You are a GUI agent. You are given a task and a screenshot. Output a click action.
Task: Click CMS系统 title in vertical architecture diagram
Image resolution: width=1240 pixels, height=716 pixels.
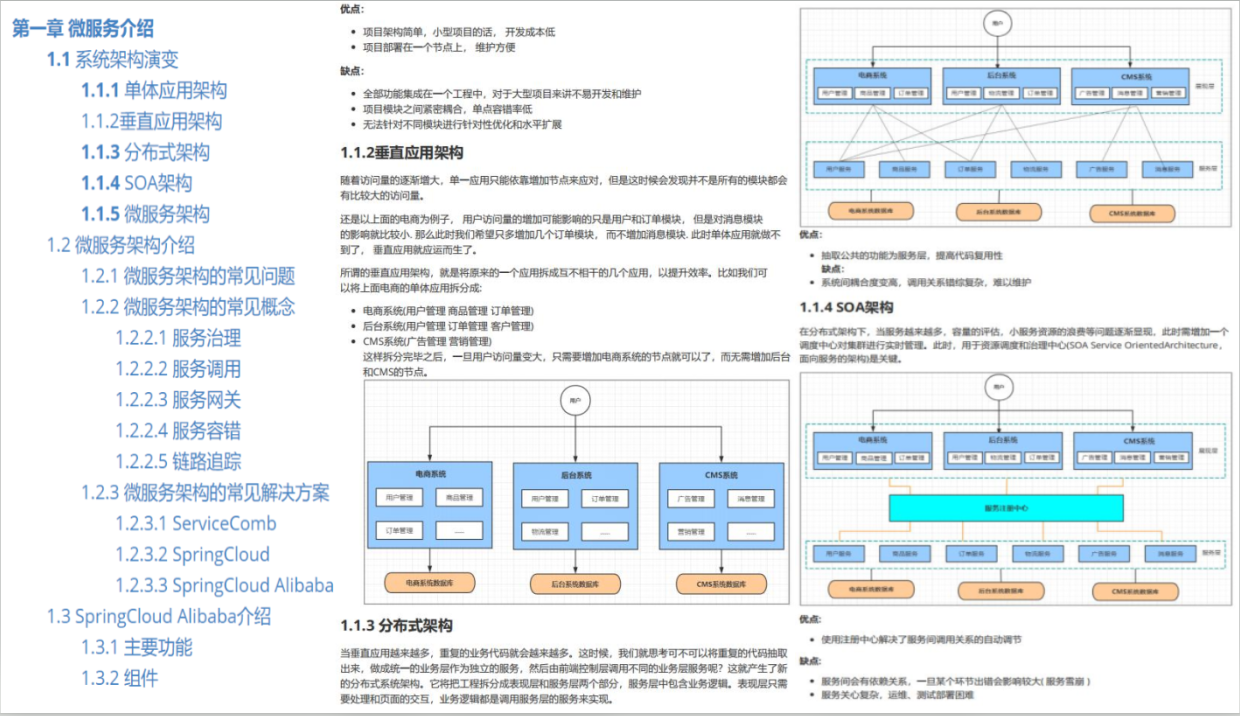click(x=722, y=474)
